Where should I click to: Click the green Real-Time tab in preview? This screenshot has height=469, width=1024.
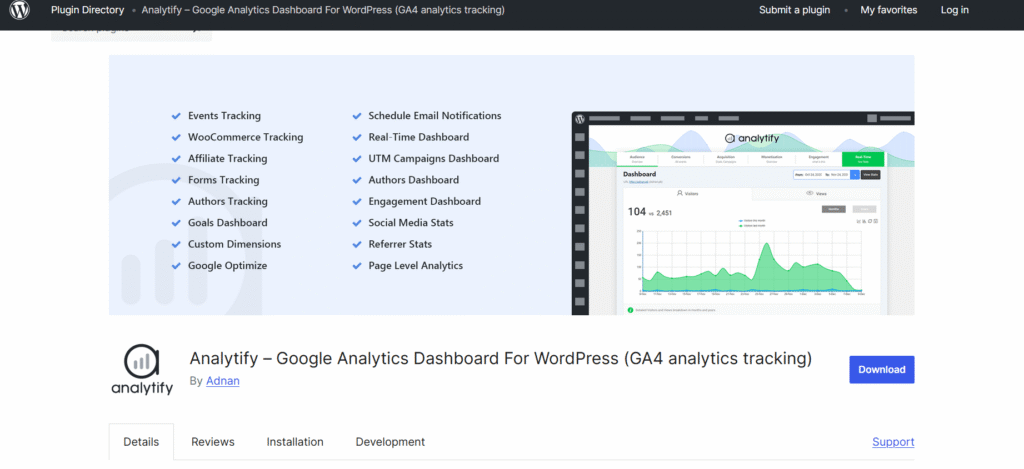tap(863, 159)
